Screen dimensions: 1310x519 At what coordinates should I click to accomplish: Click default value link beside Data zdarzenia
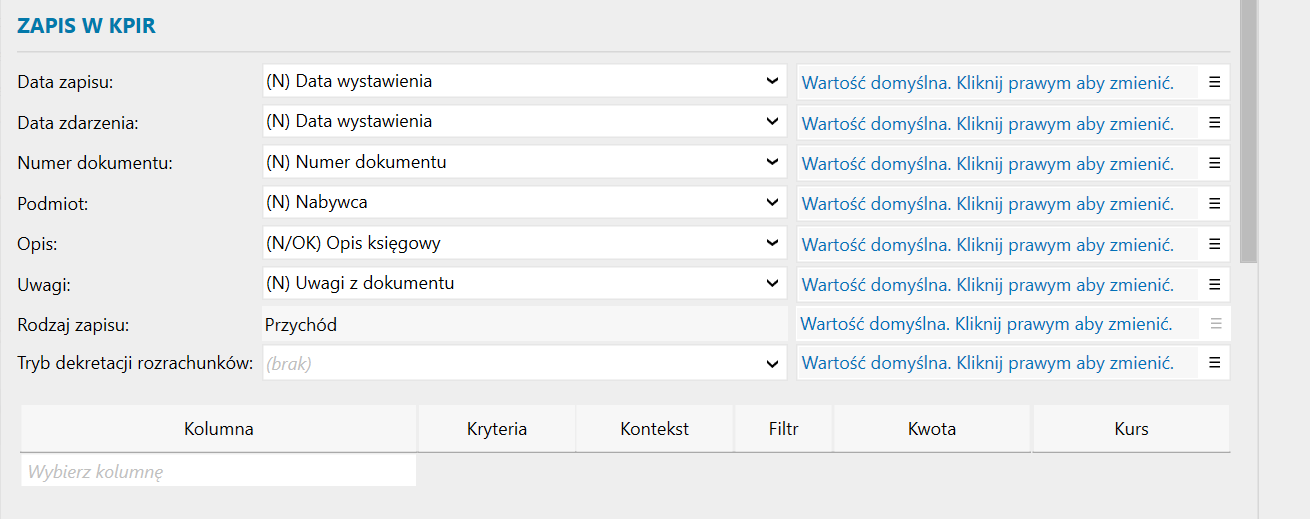pos(987,124)
